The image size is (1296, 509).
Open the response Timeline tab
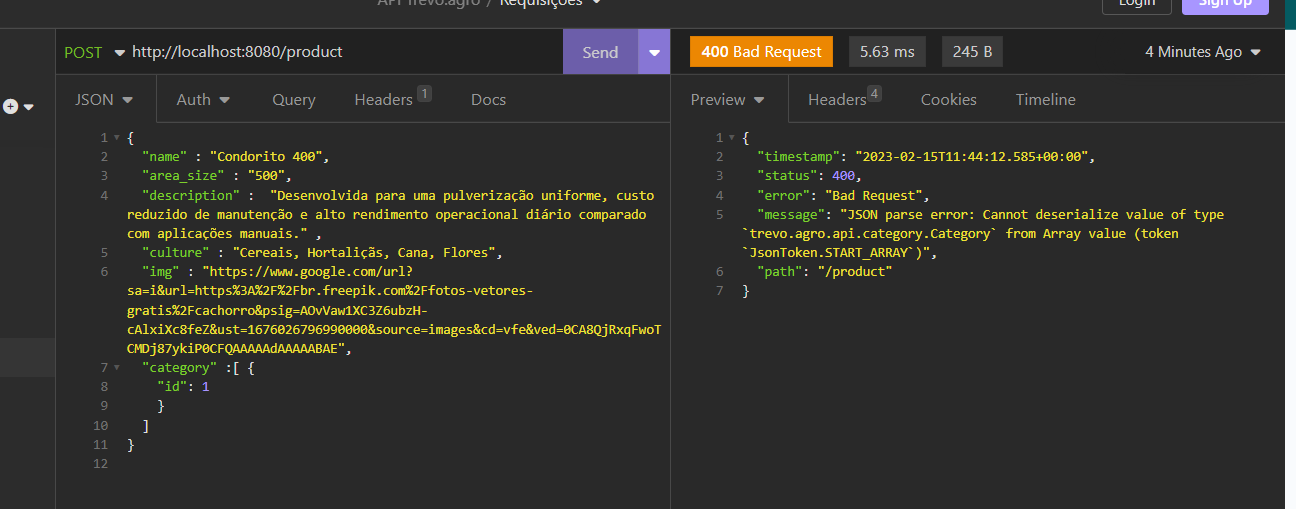[1045, 100]
